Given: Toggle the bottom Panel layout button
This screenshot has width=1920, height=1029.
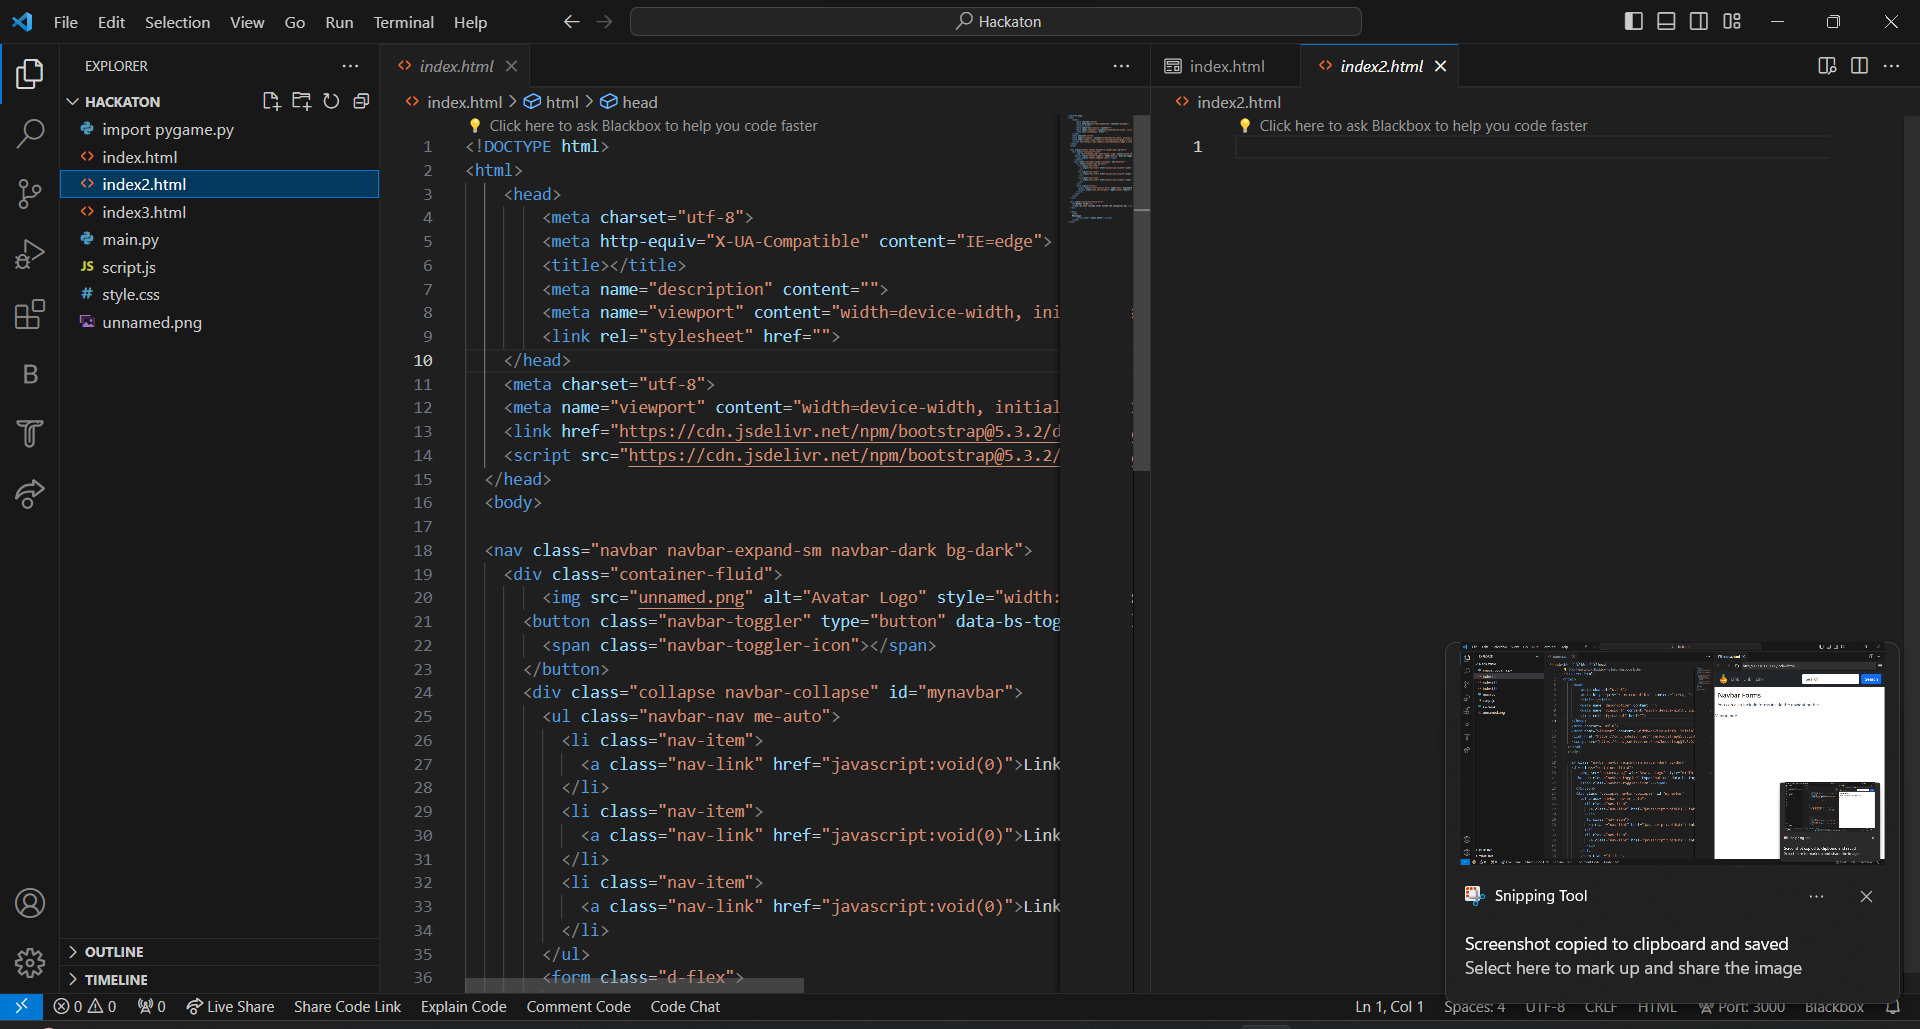Looking at the screenshot, I should 1666,21.
